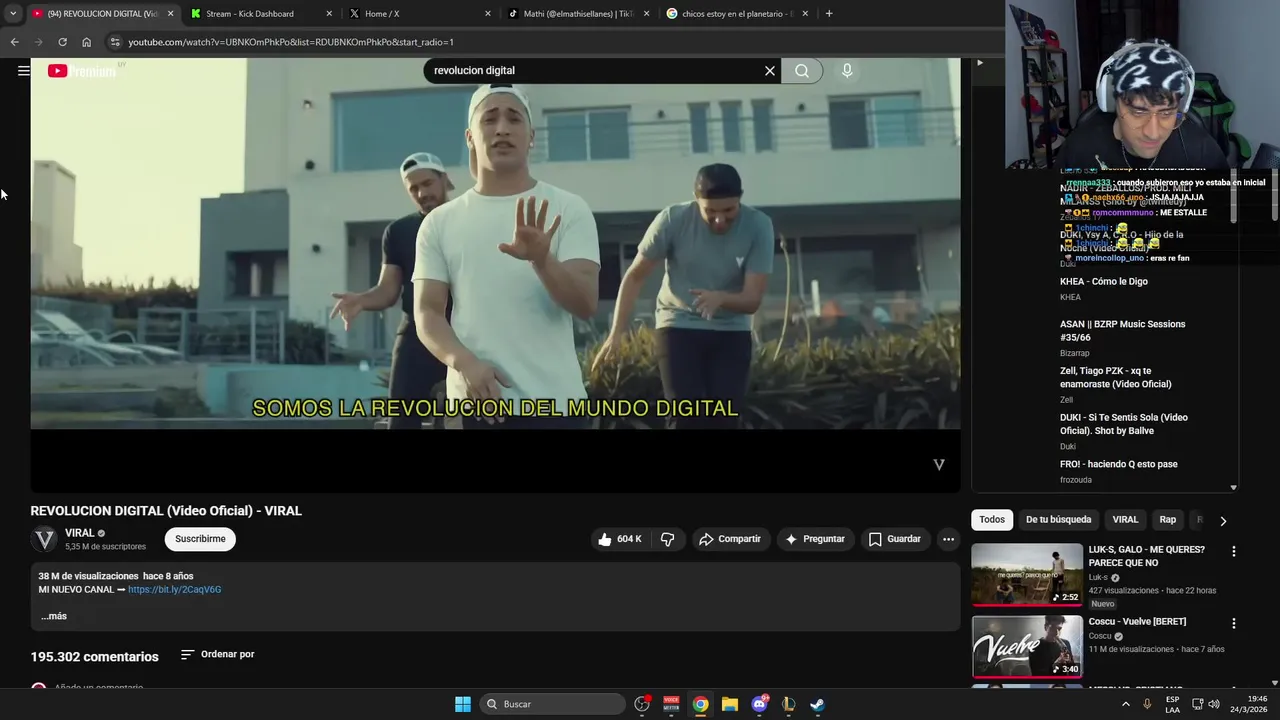This screenshot has height=720, width=1280.
Task: Show more filter chips with right arrow
Action: coord(1223,521)
